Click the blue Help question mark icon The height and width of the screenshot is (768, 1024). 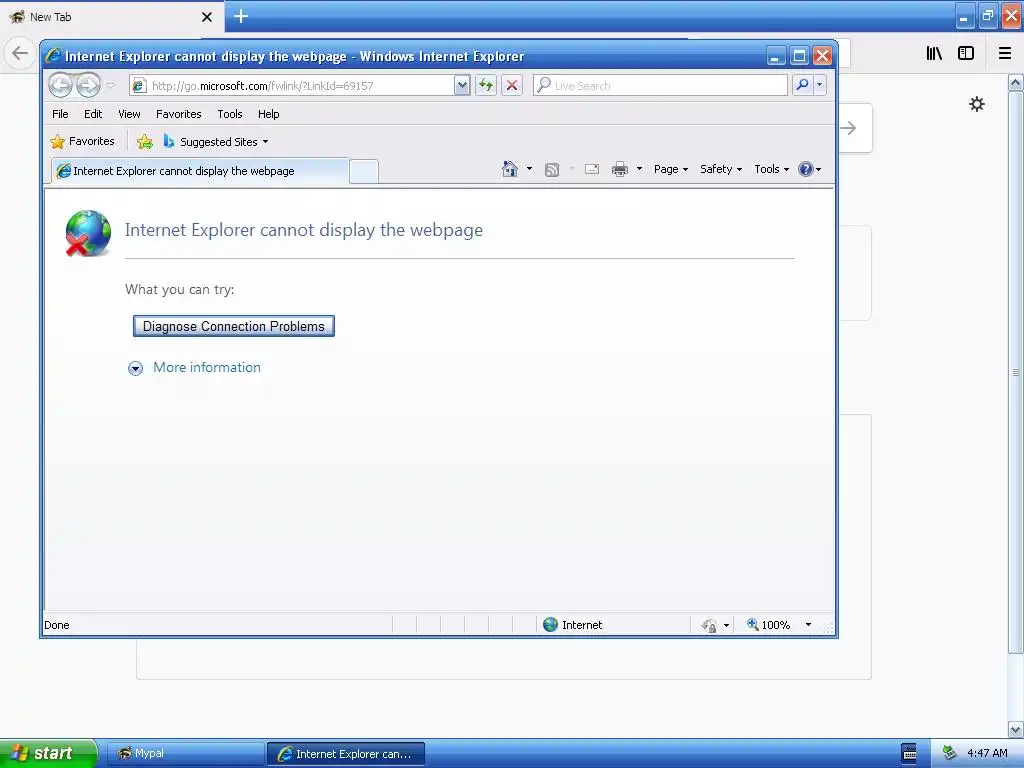(x=806, y=169)
